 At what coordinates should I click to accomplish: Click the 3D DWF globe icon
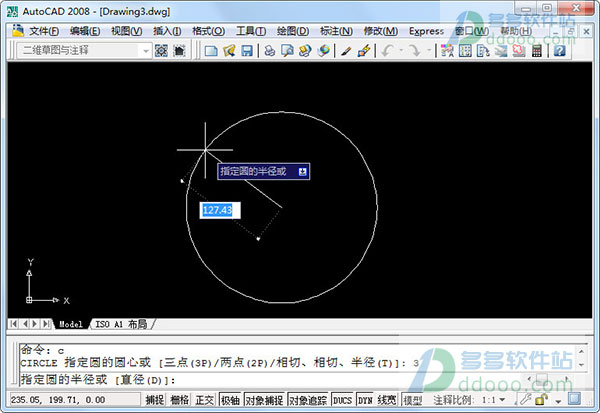tap(324, 51)
